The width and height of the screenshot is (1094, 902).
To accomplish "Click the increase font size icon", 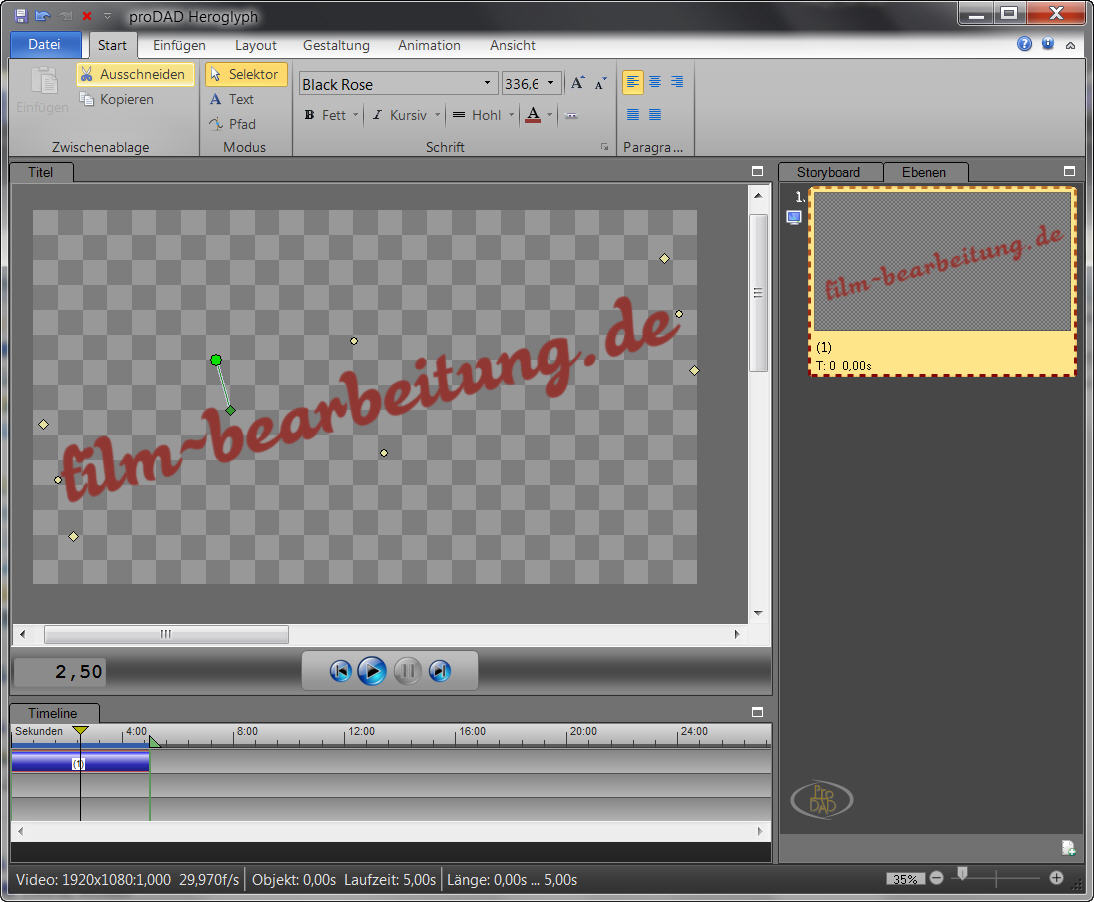I will tap(577, 84).
